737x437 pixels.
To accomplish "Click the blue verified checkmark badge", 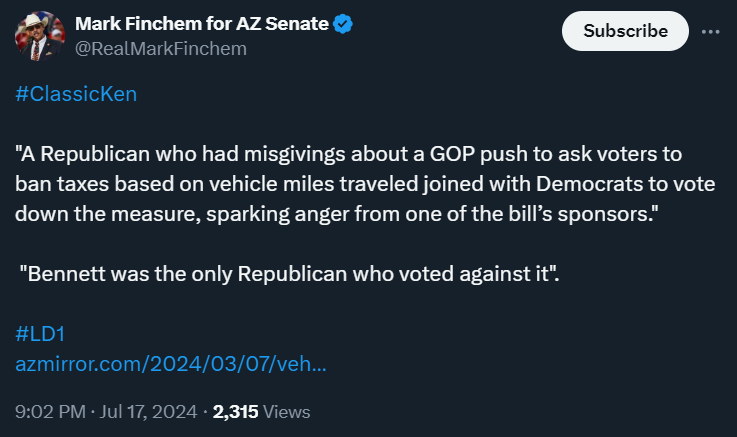I will pyautogui.click(x=343, y=24).
